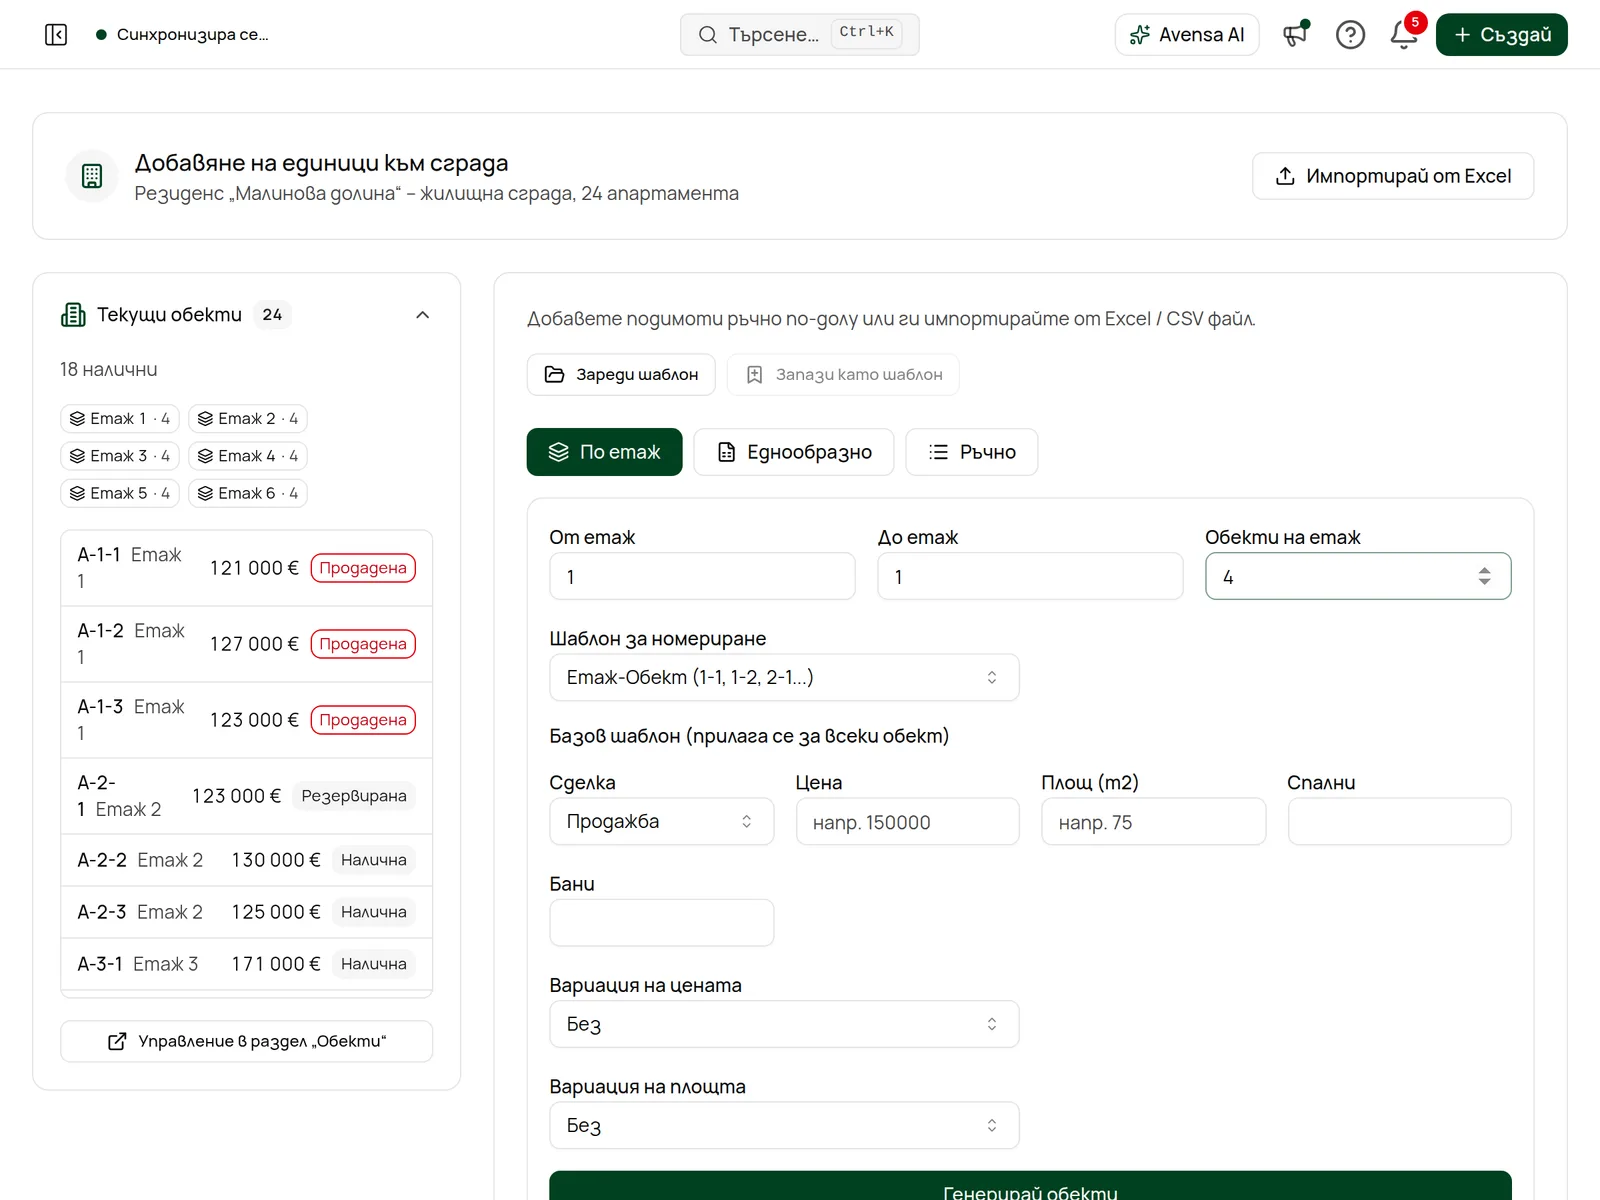The width and height of the screenshot is (1600, 1200).
Task: Filter by Етаж 3 chip
Action: [x=120, y=456]
